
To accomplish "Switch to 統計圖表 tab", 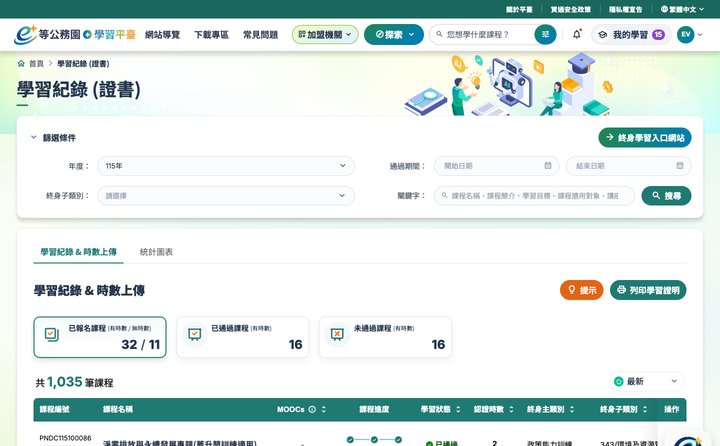I will (x=156, y=252).
